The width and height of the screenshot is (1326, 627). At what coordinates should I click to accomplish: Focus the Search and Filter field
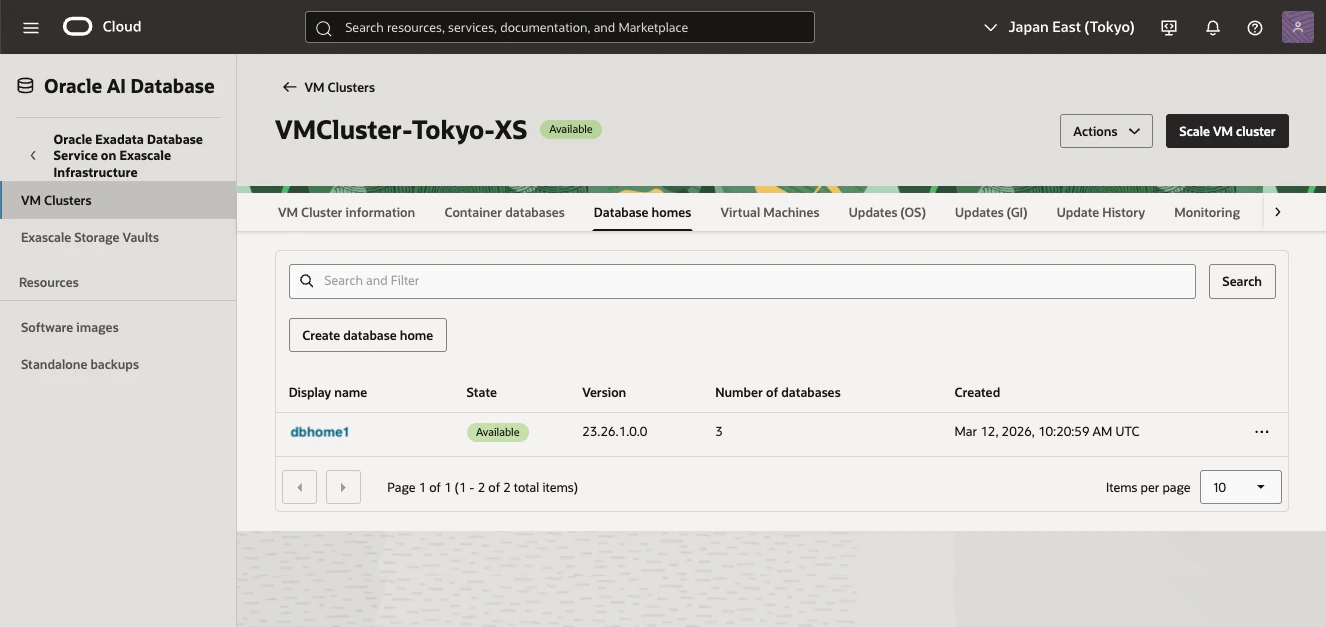pyautogui.click(x=742, y=281)
